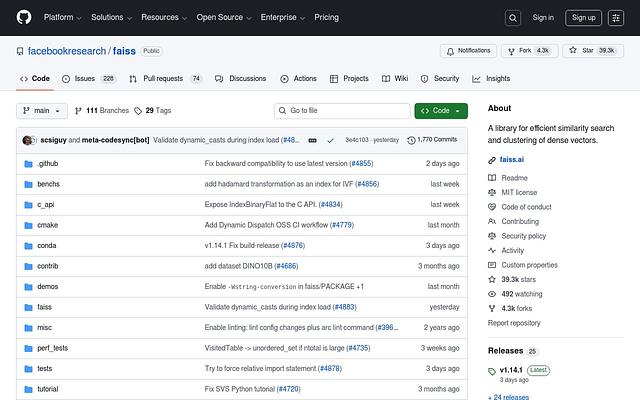Switch to the Issues tab
Image resolution: width=640 pixels, height=400 pixels.
click(x=88, y=79)
